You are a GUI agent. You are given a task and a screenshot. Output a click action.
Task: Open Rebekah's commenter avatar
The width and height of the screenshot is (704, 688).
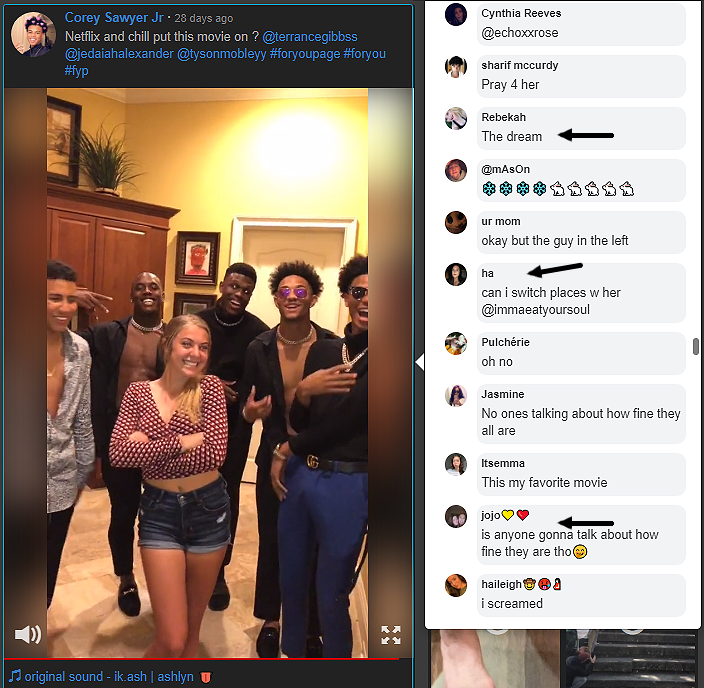[456, 118]
